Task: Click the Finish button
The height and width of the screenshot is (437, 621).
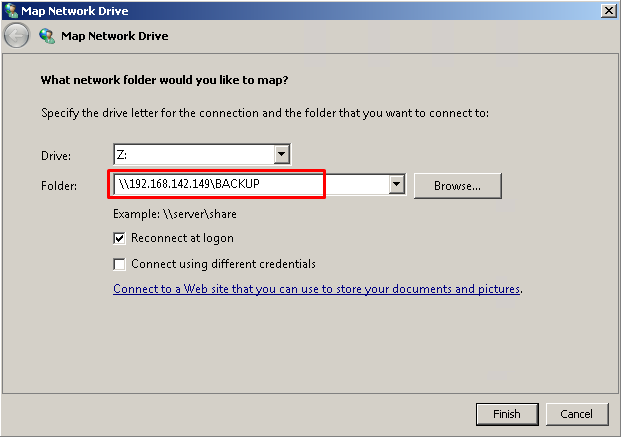Action: pos(507,414)
